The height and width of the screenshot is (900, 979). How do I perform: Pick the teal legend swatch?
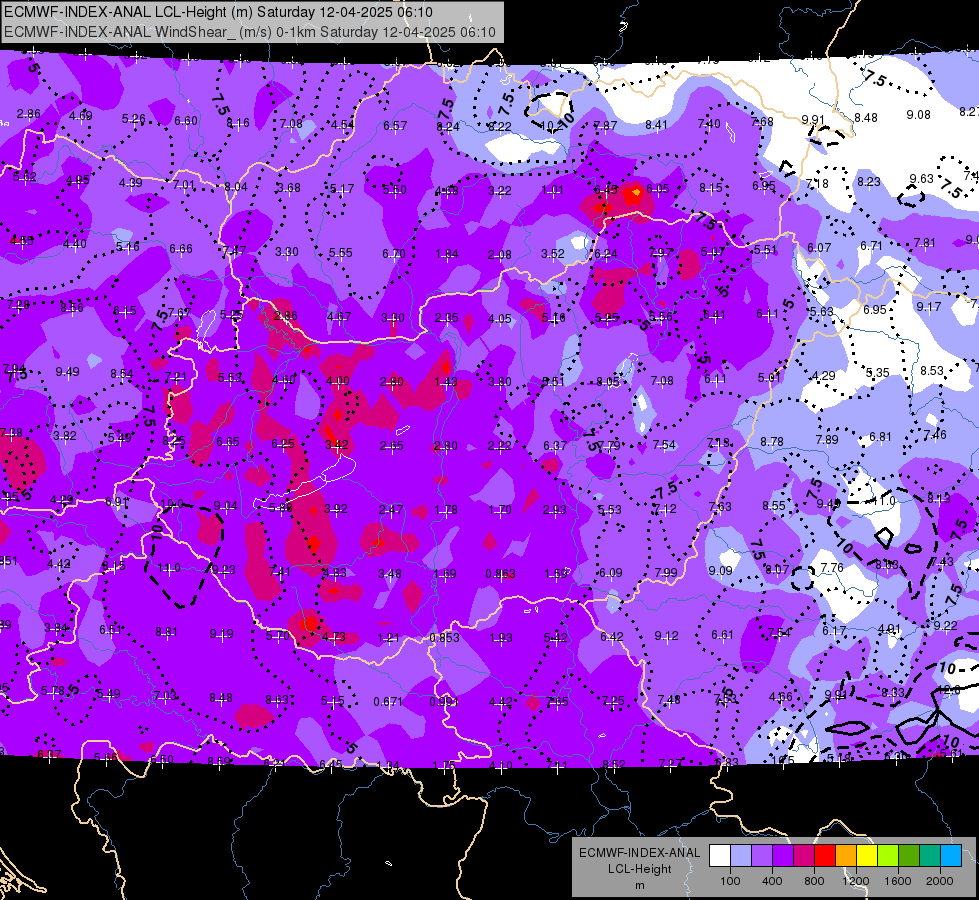[930, 855]
